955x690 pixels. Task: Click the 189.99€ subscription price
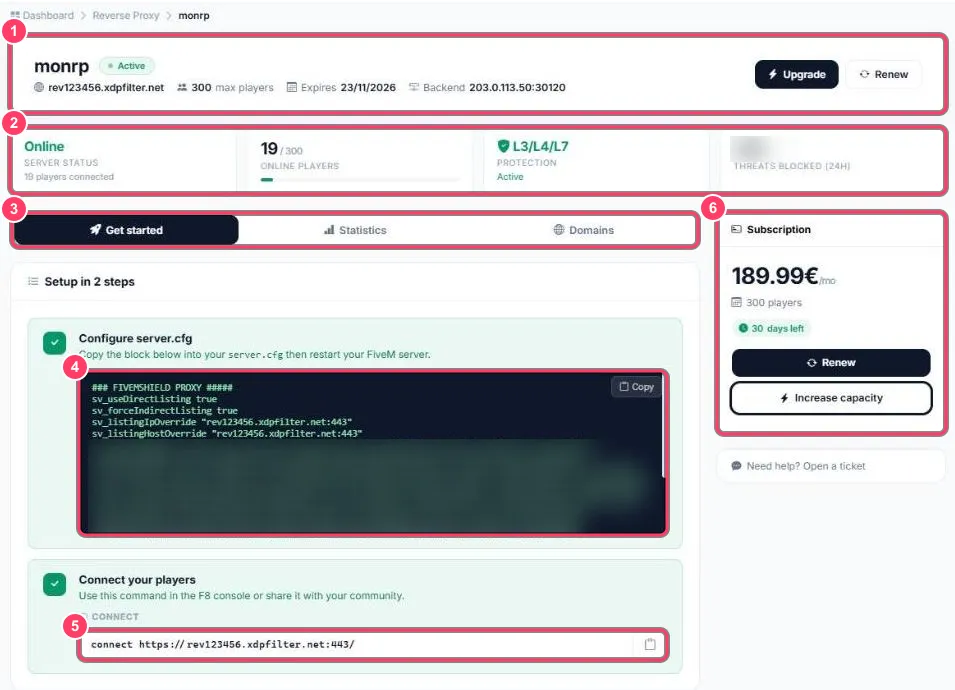pyautogui.click(x=775, y=276)
